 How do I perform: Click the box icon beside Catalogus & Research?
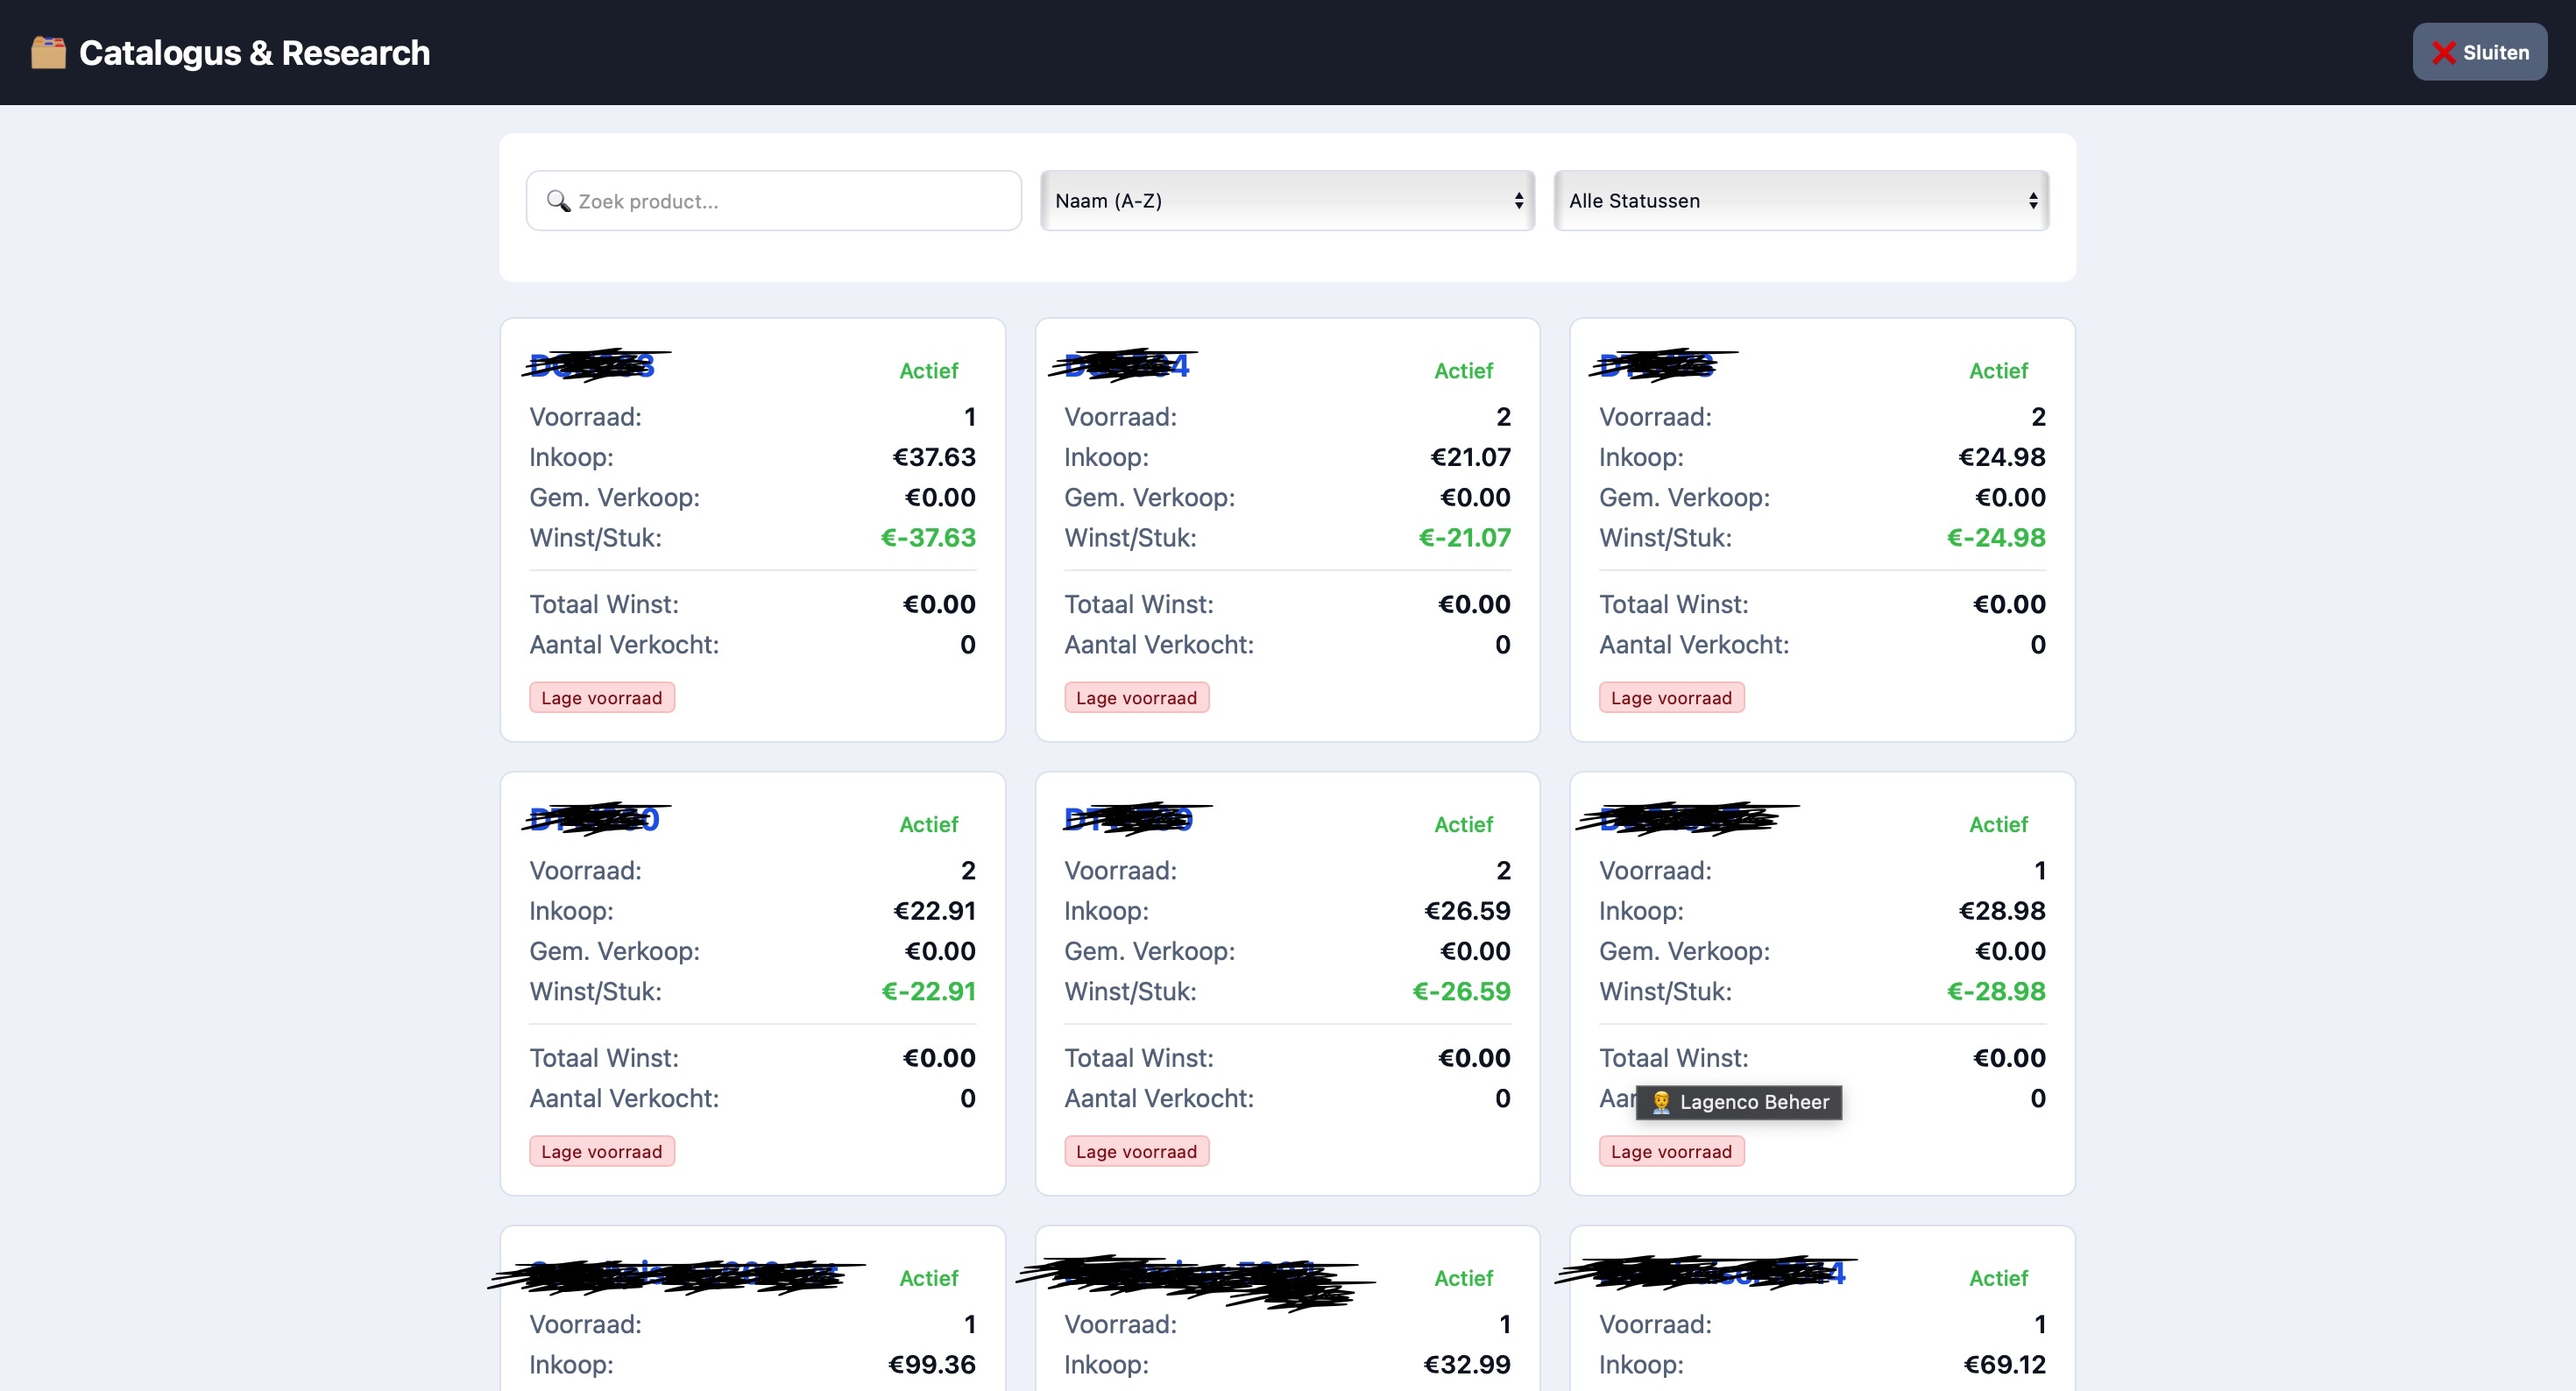point(48,52)
